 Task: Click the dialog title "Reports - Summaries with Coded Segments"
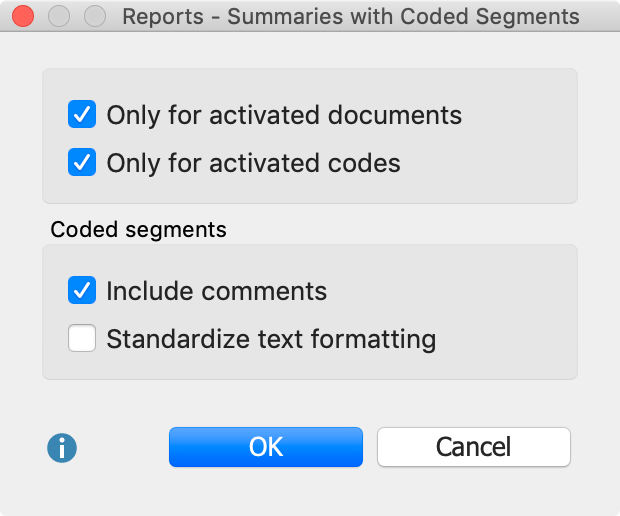pos(350,16)
